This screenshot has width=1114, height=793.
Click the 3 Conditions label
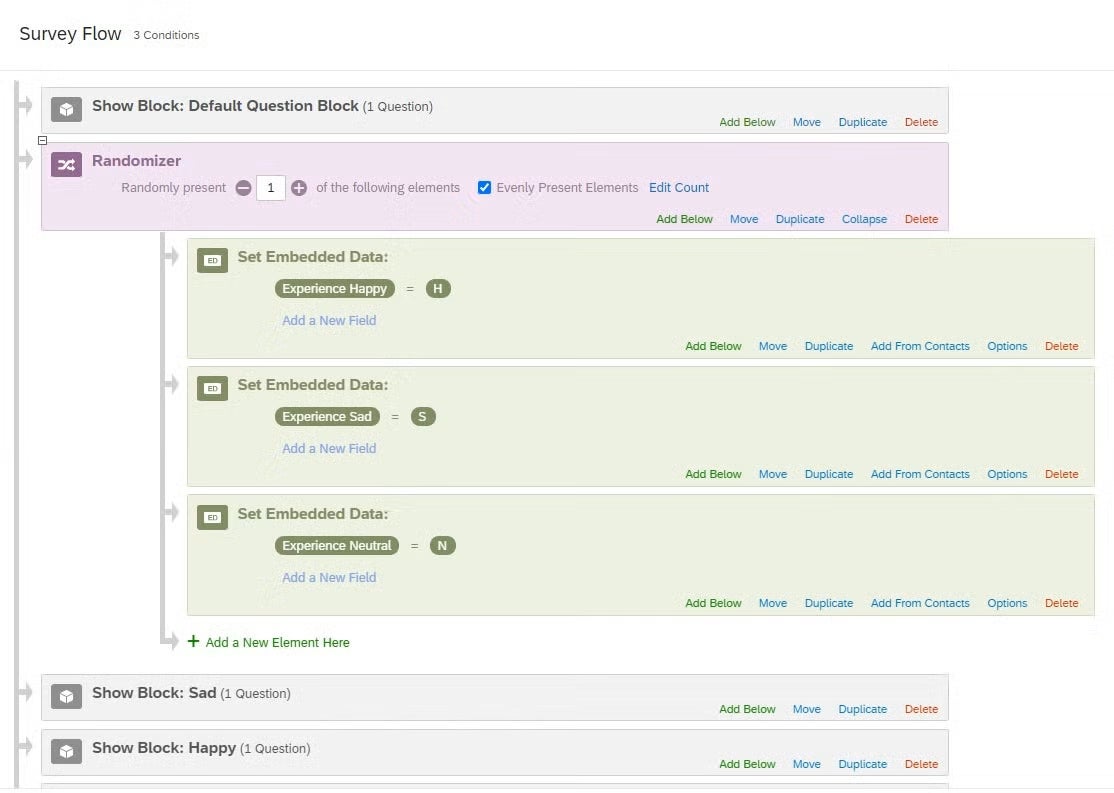pyautogui.click(x=166, y=35)
